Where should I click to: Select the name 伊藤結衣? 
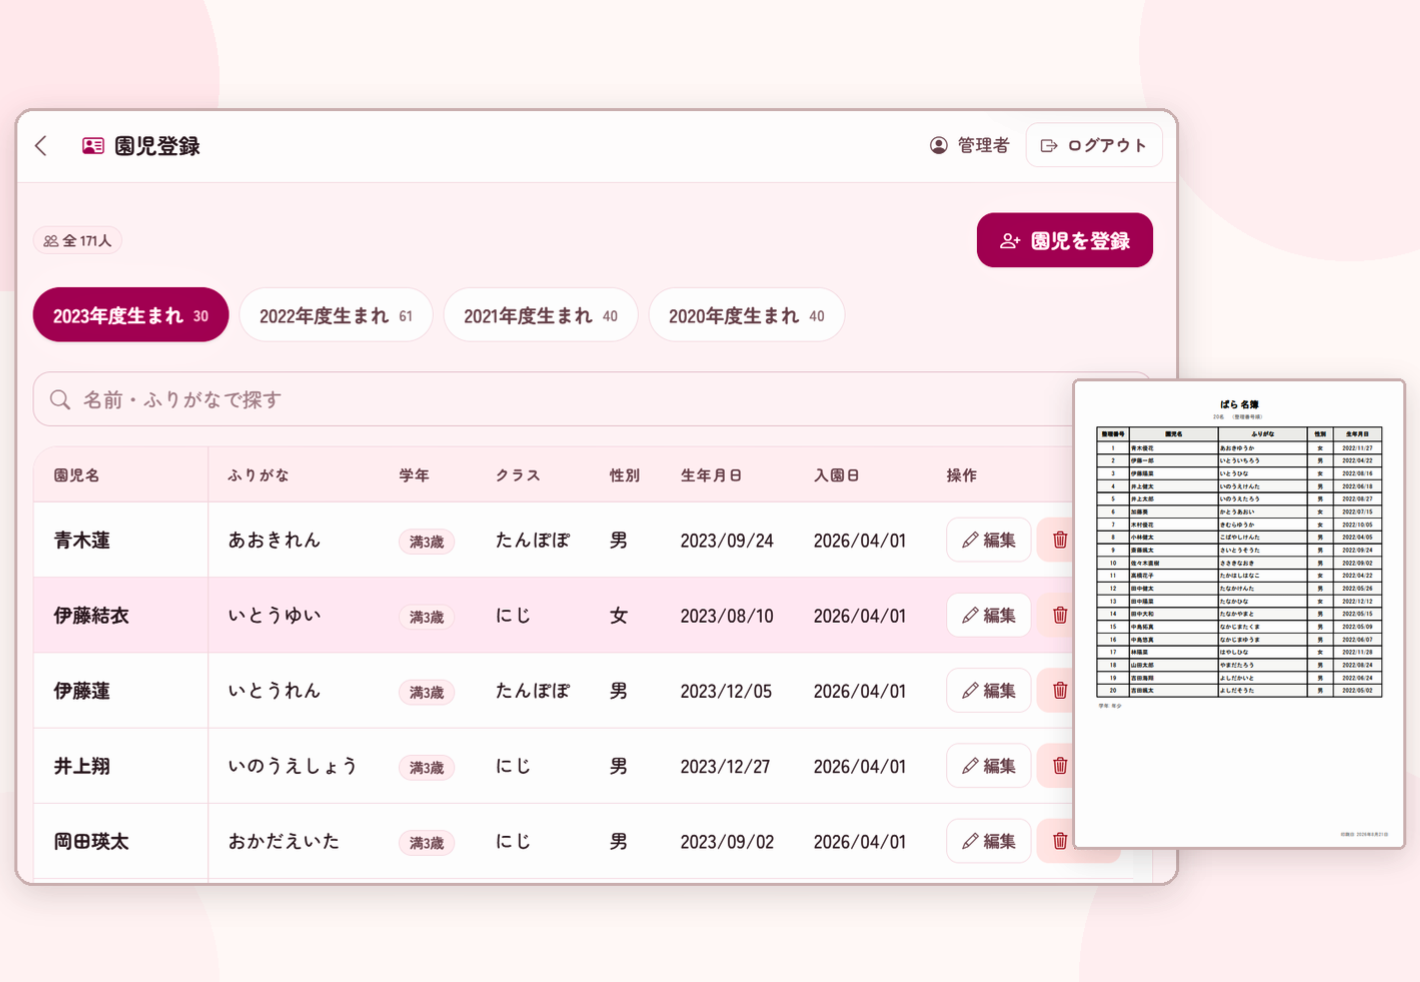(91, 616)
